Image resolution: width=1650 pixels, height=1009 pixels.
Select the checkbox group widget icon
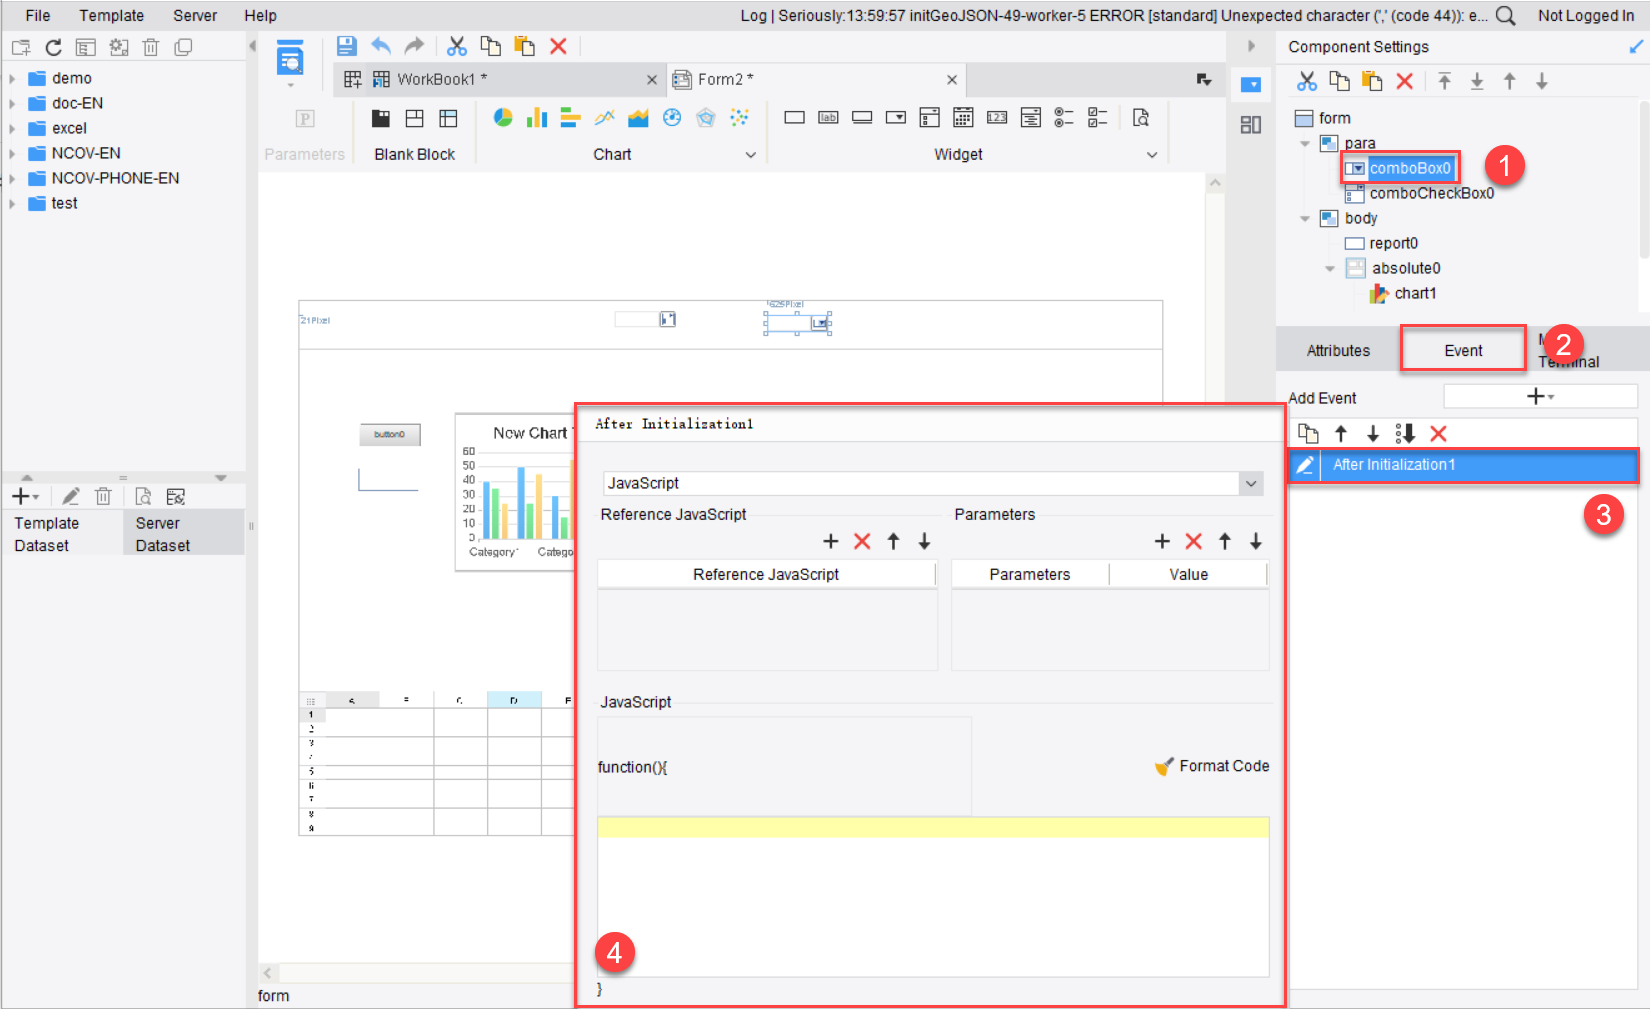tap(1098, 118)
